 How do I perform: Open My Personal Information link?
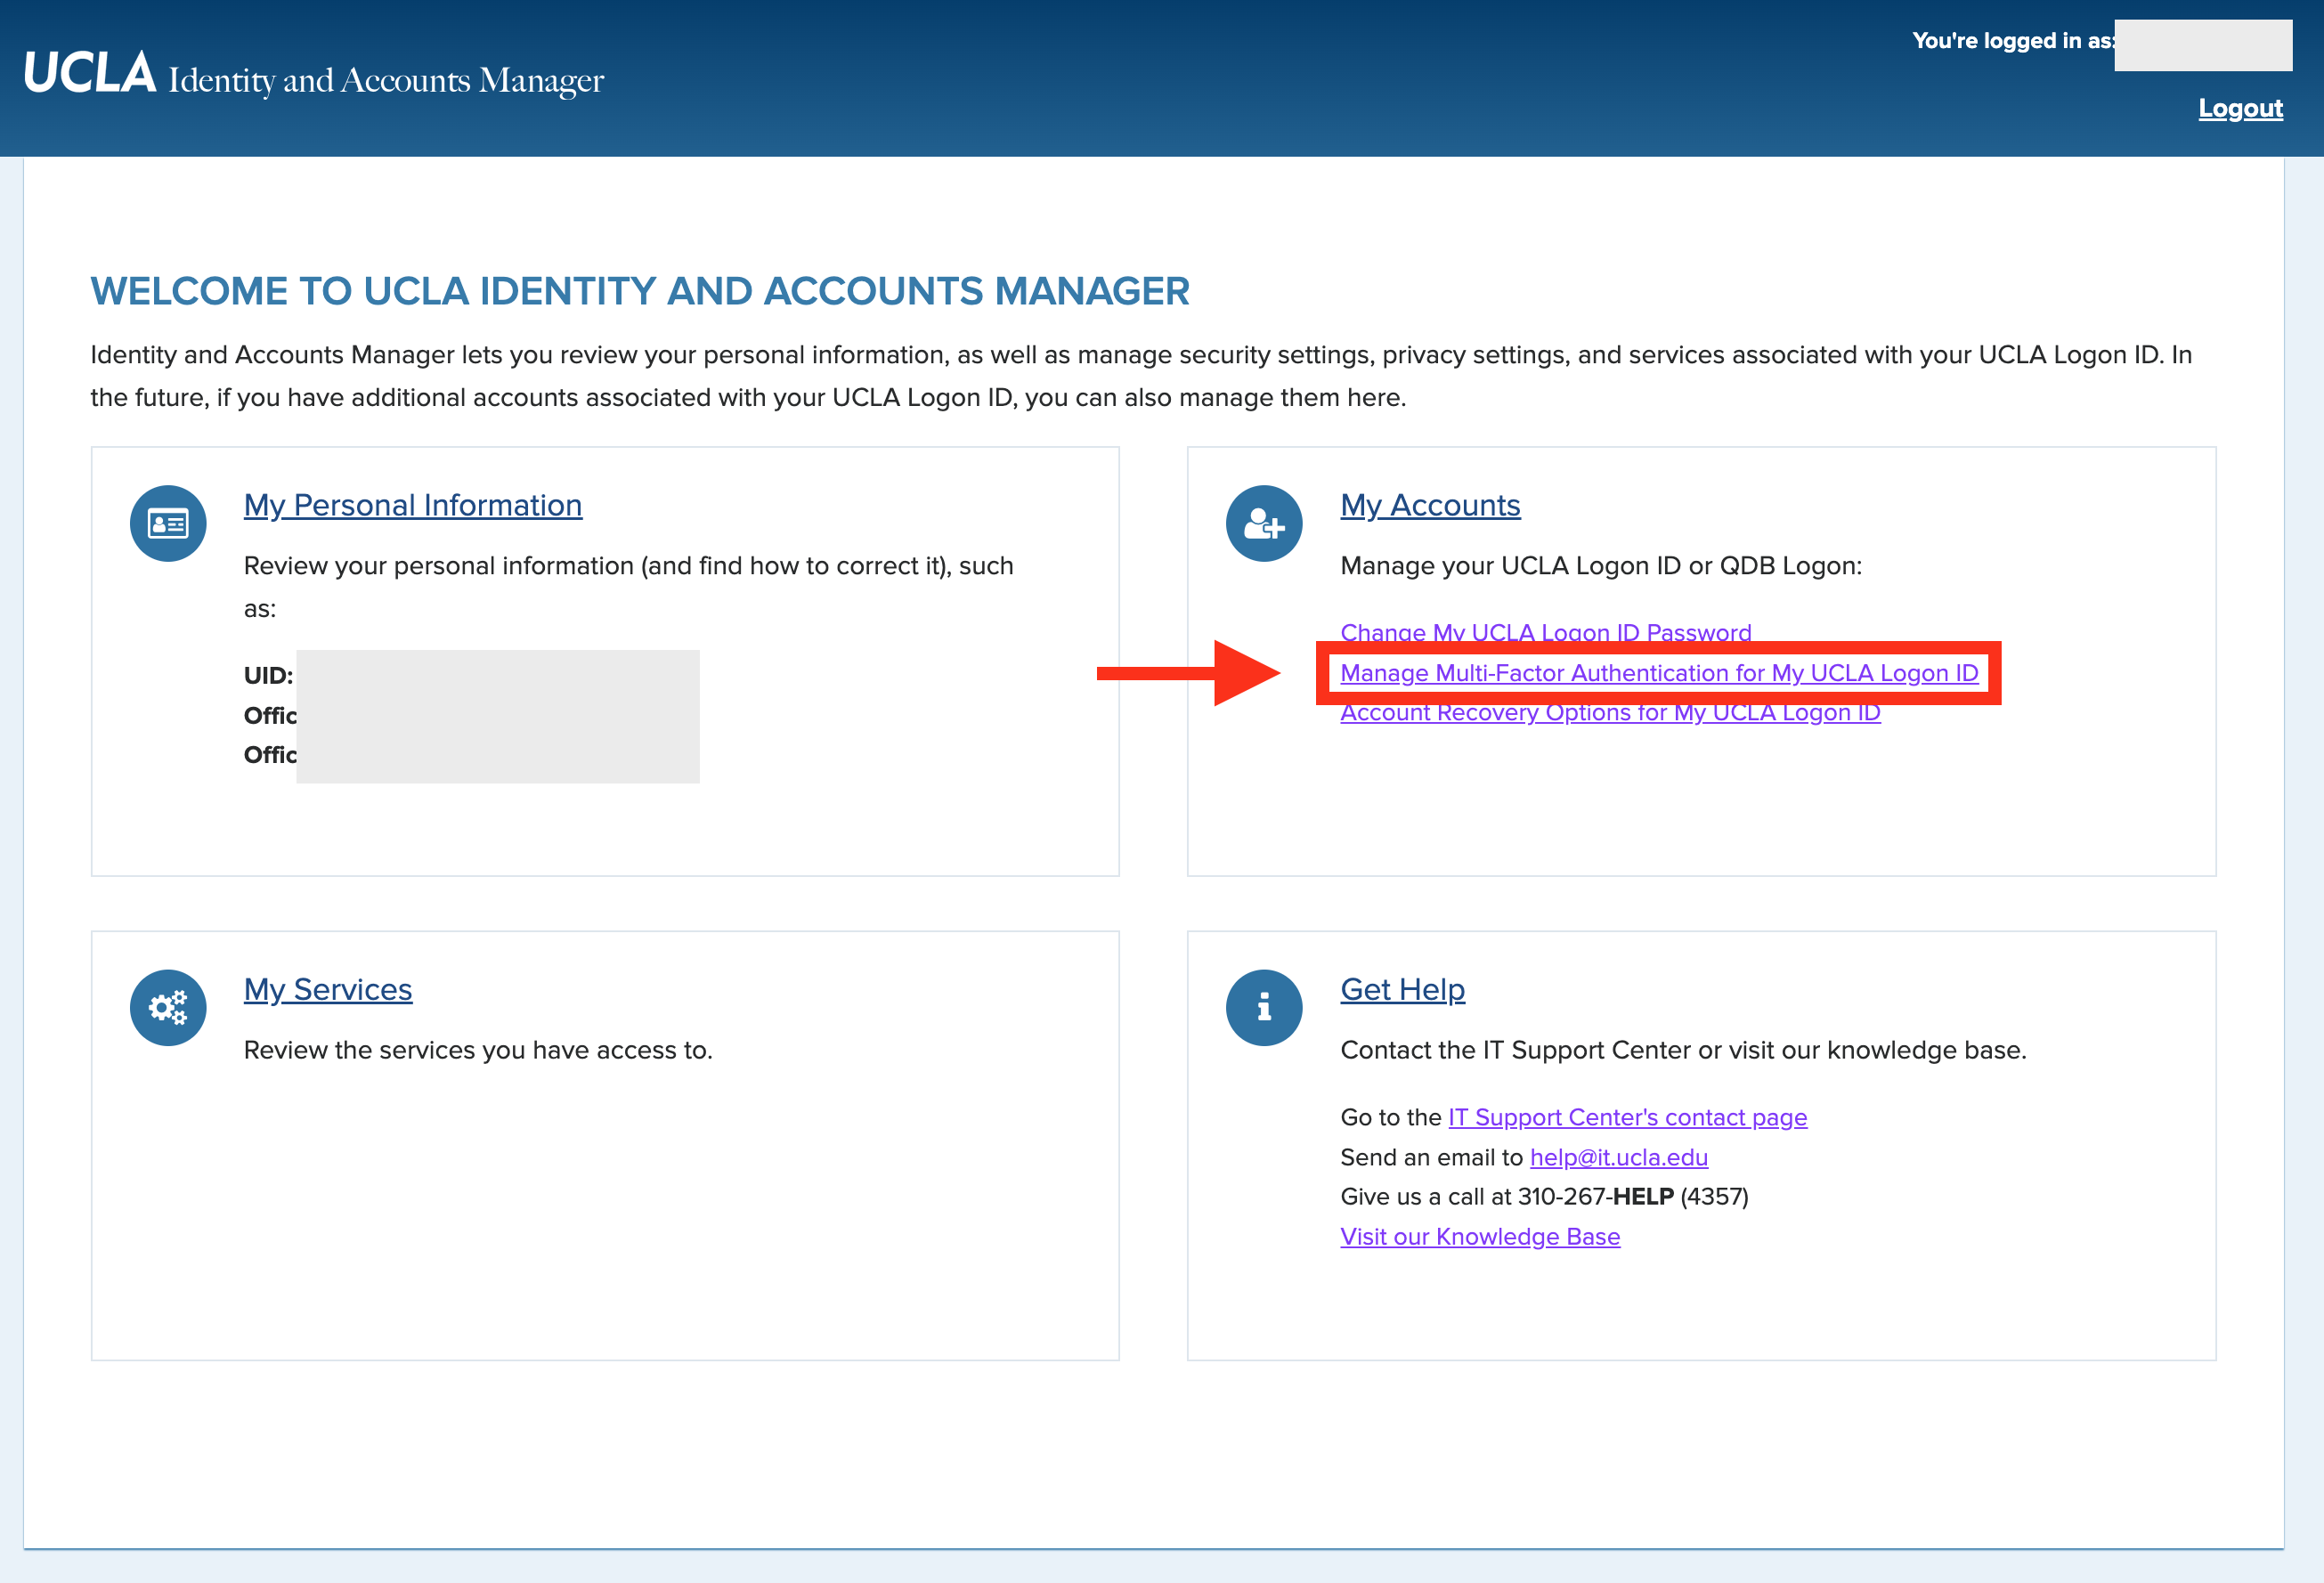(412, 505)
